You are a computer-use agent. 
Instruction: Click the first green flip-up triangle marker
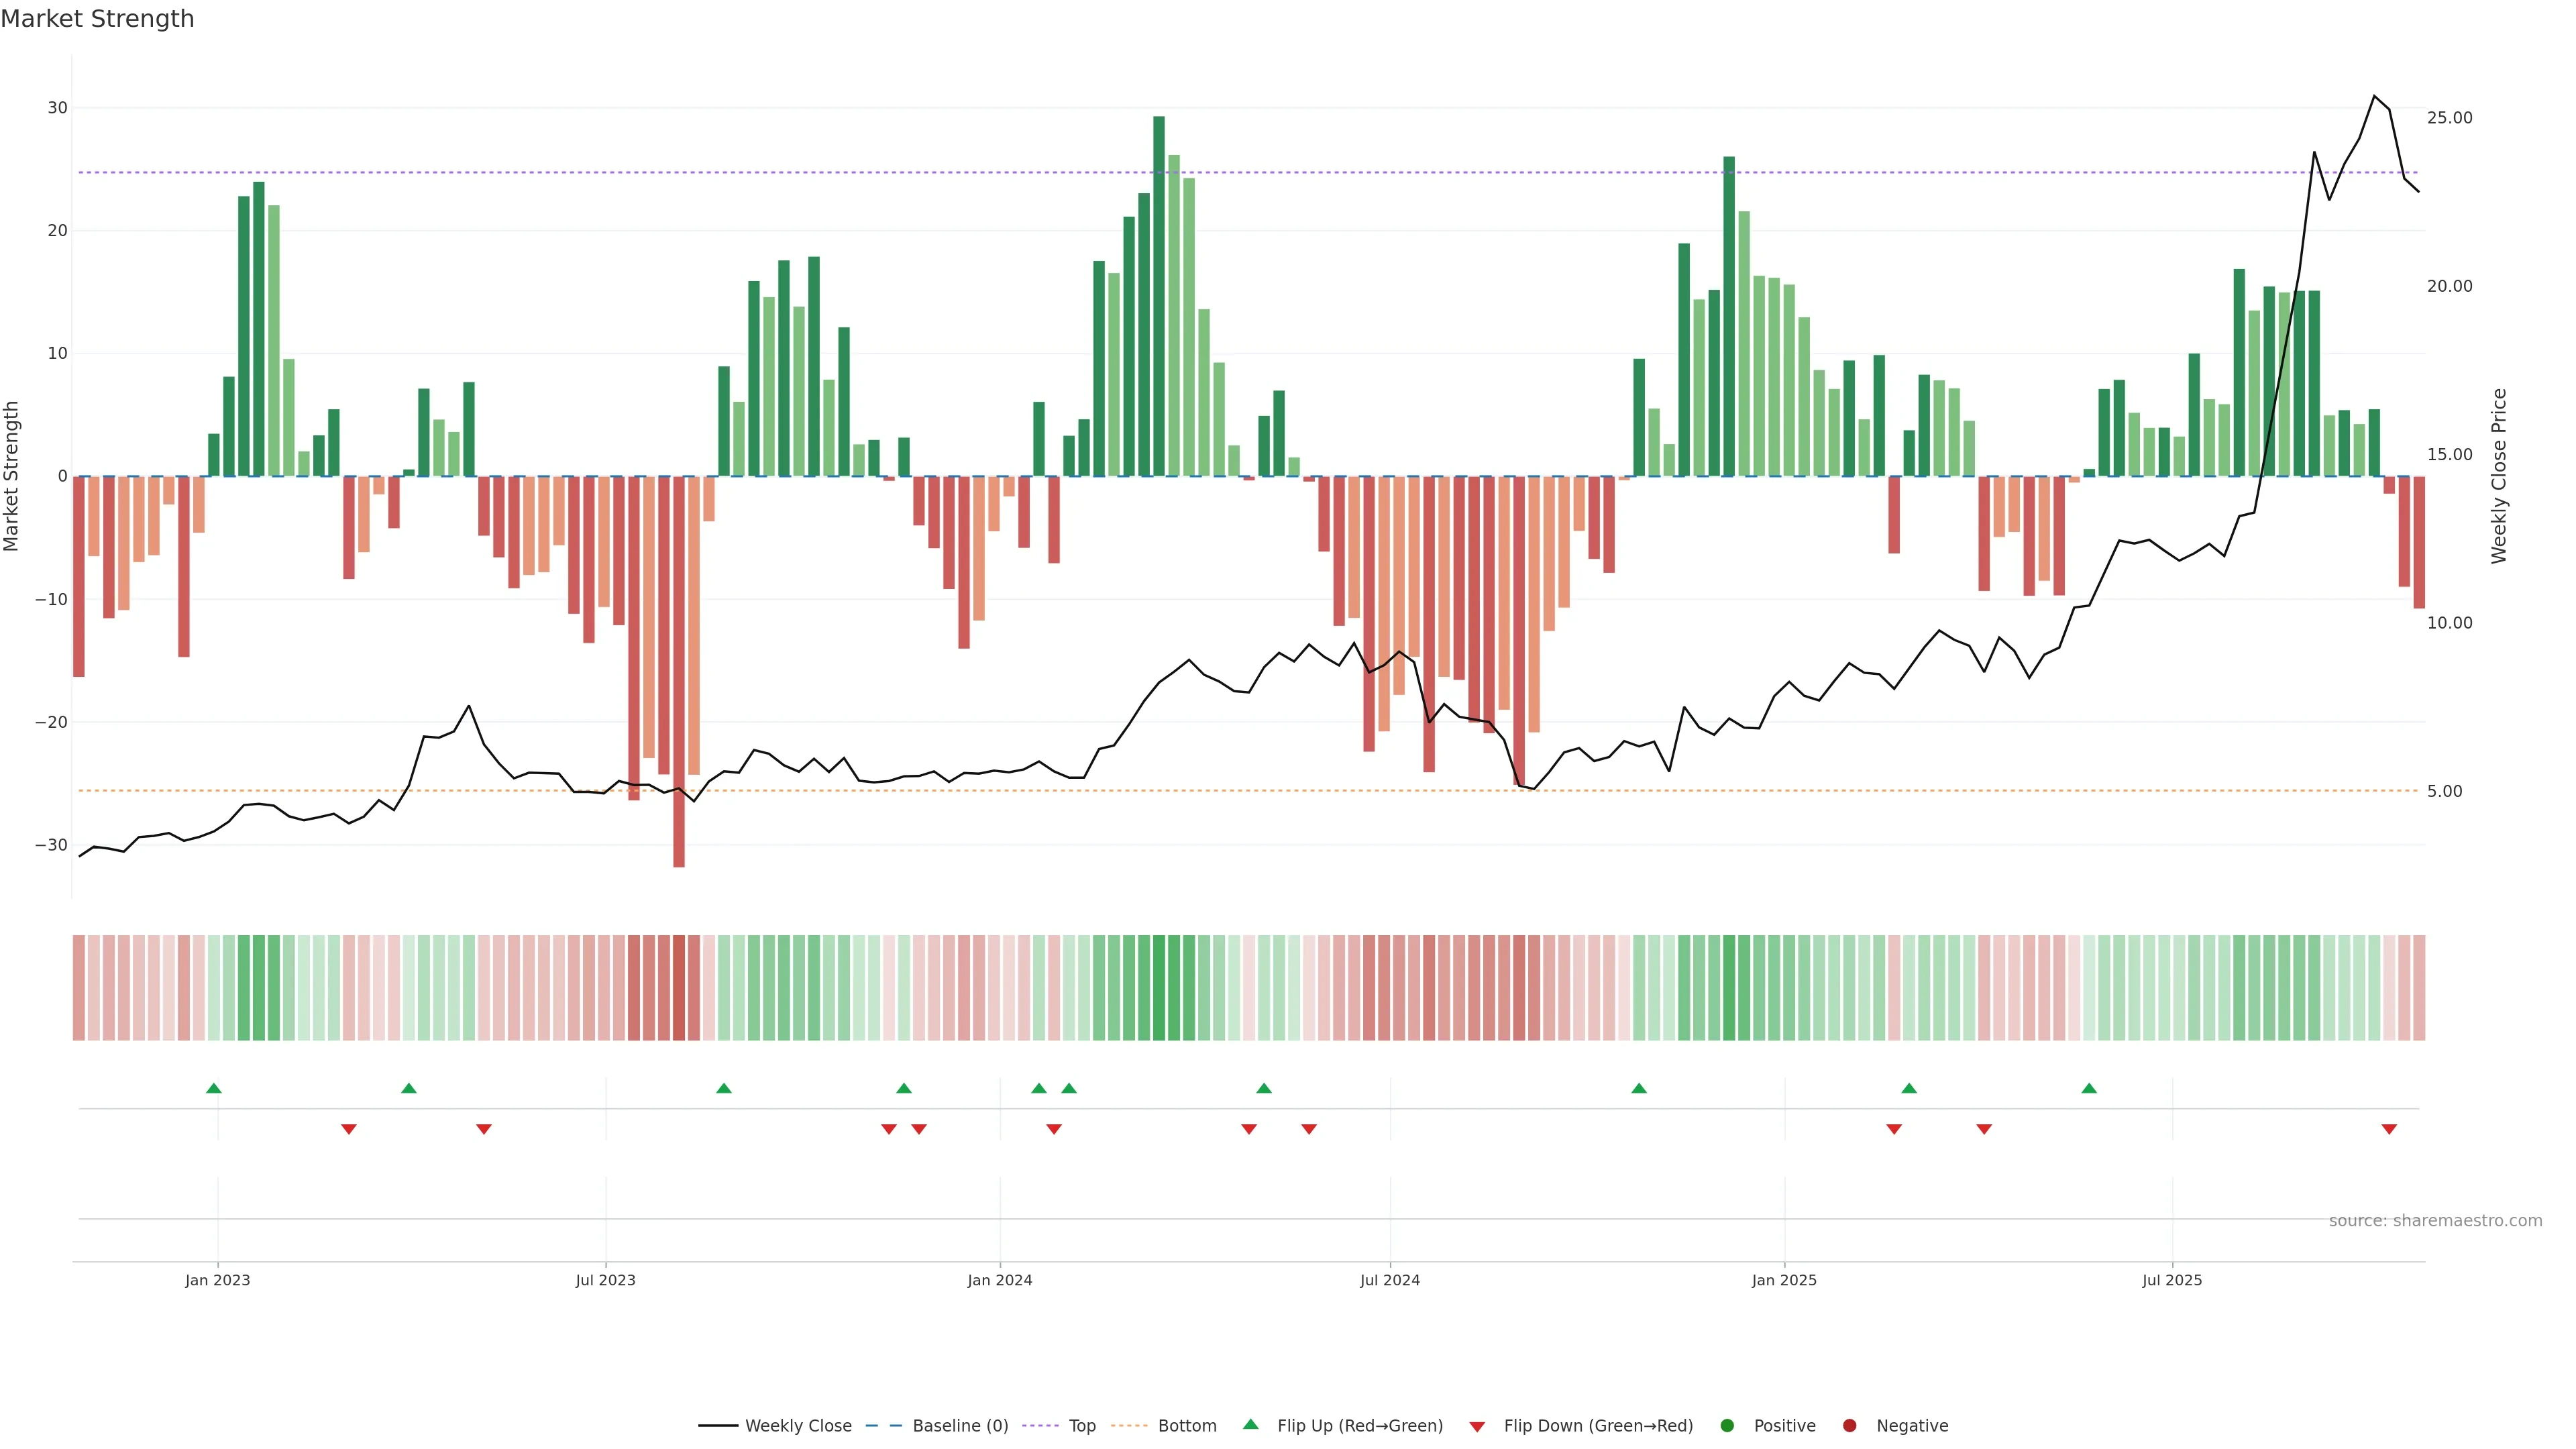pyautogui.click(x=213, y=1088)
